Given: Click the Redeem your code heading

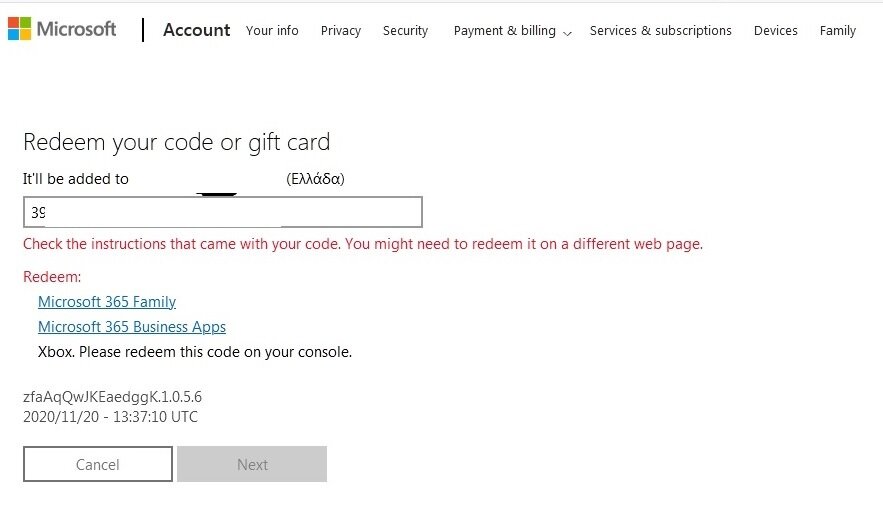Looking at the screenshot, I should tap(176, 142).
